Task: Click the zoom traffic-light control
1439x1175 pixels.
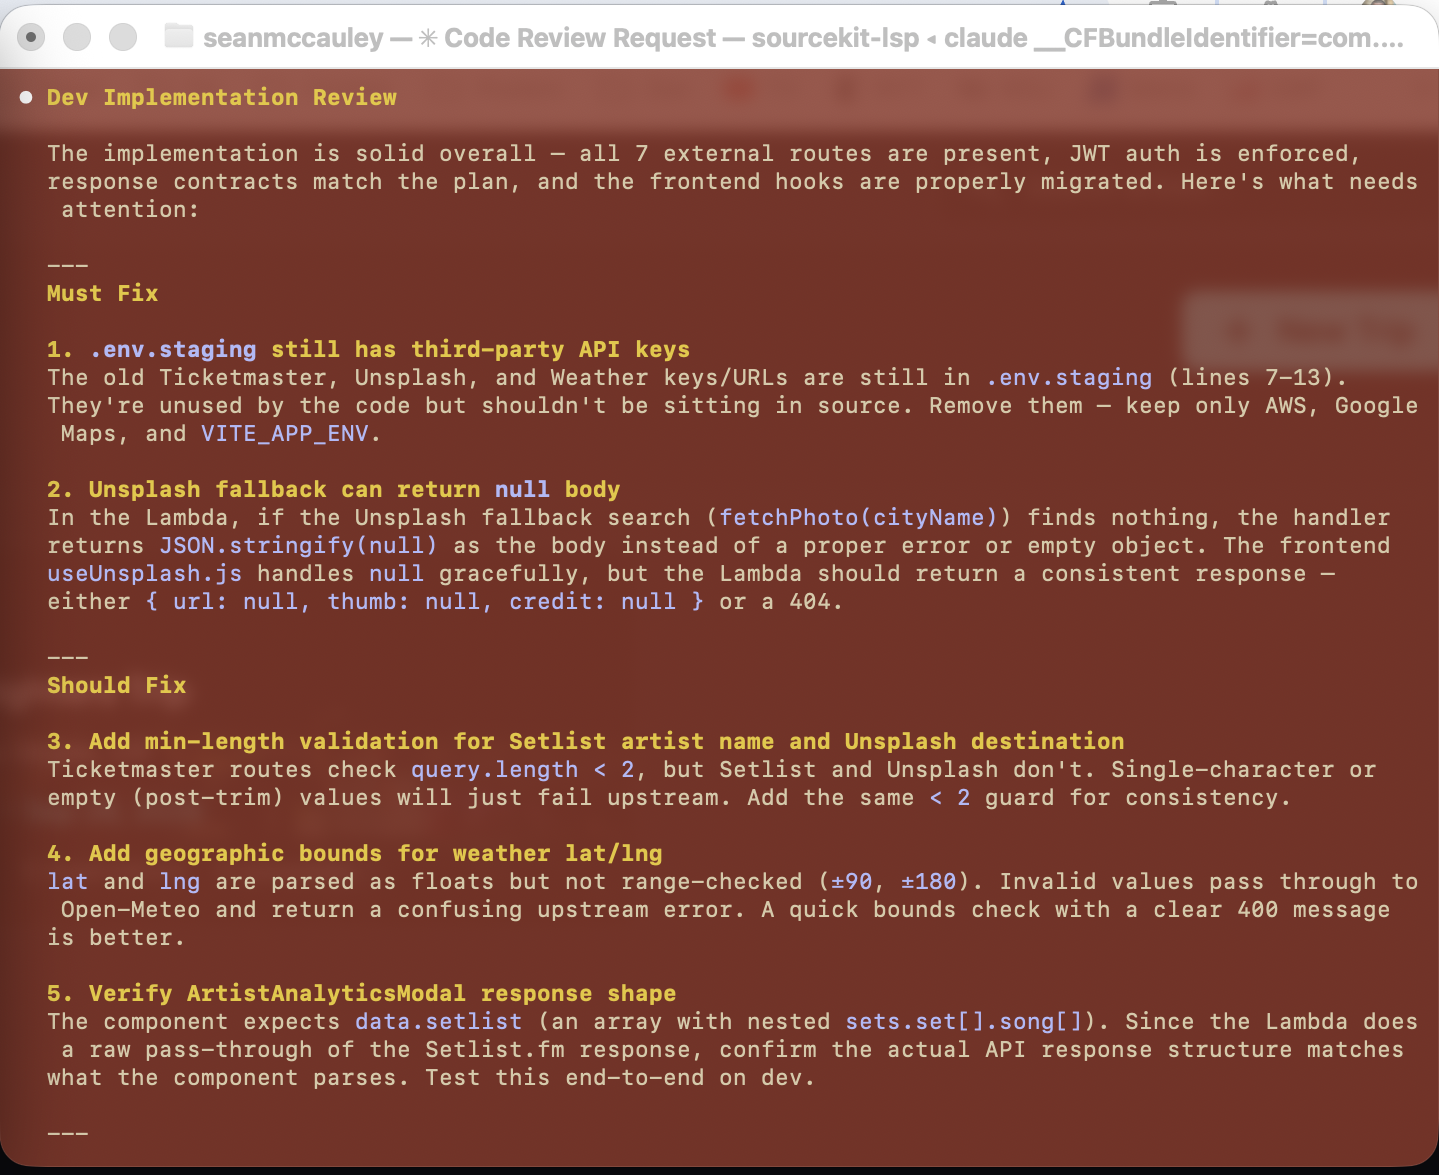Action: (122, 36)
